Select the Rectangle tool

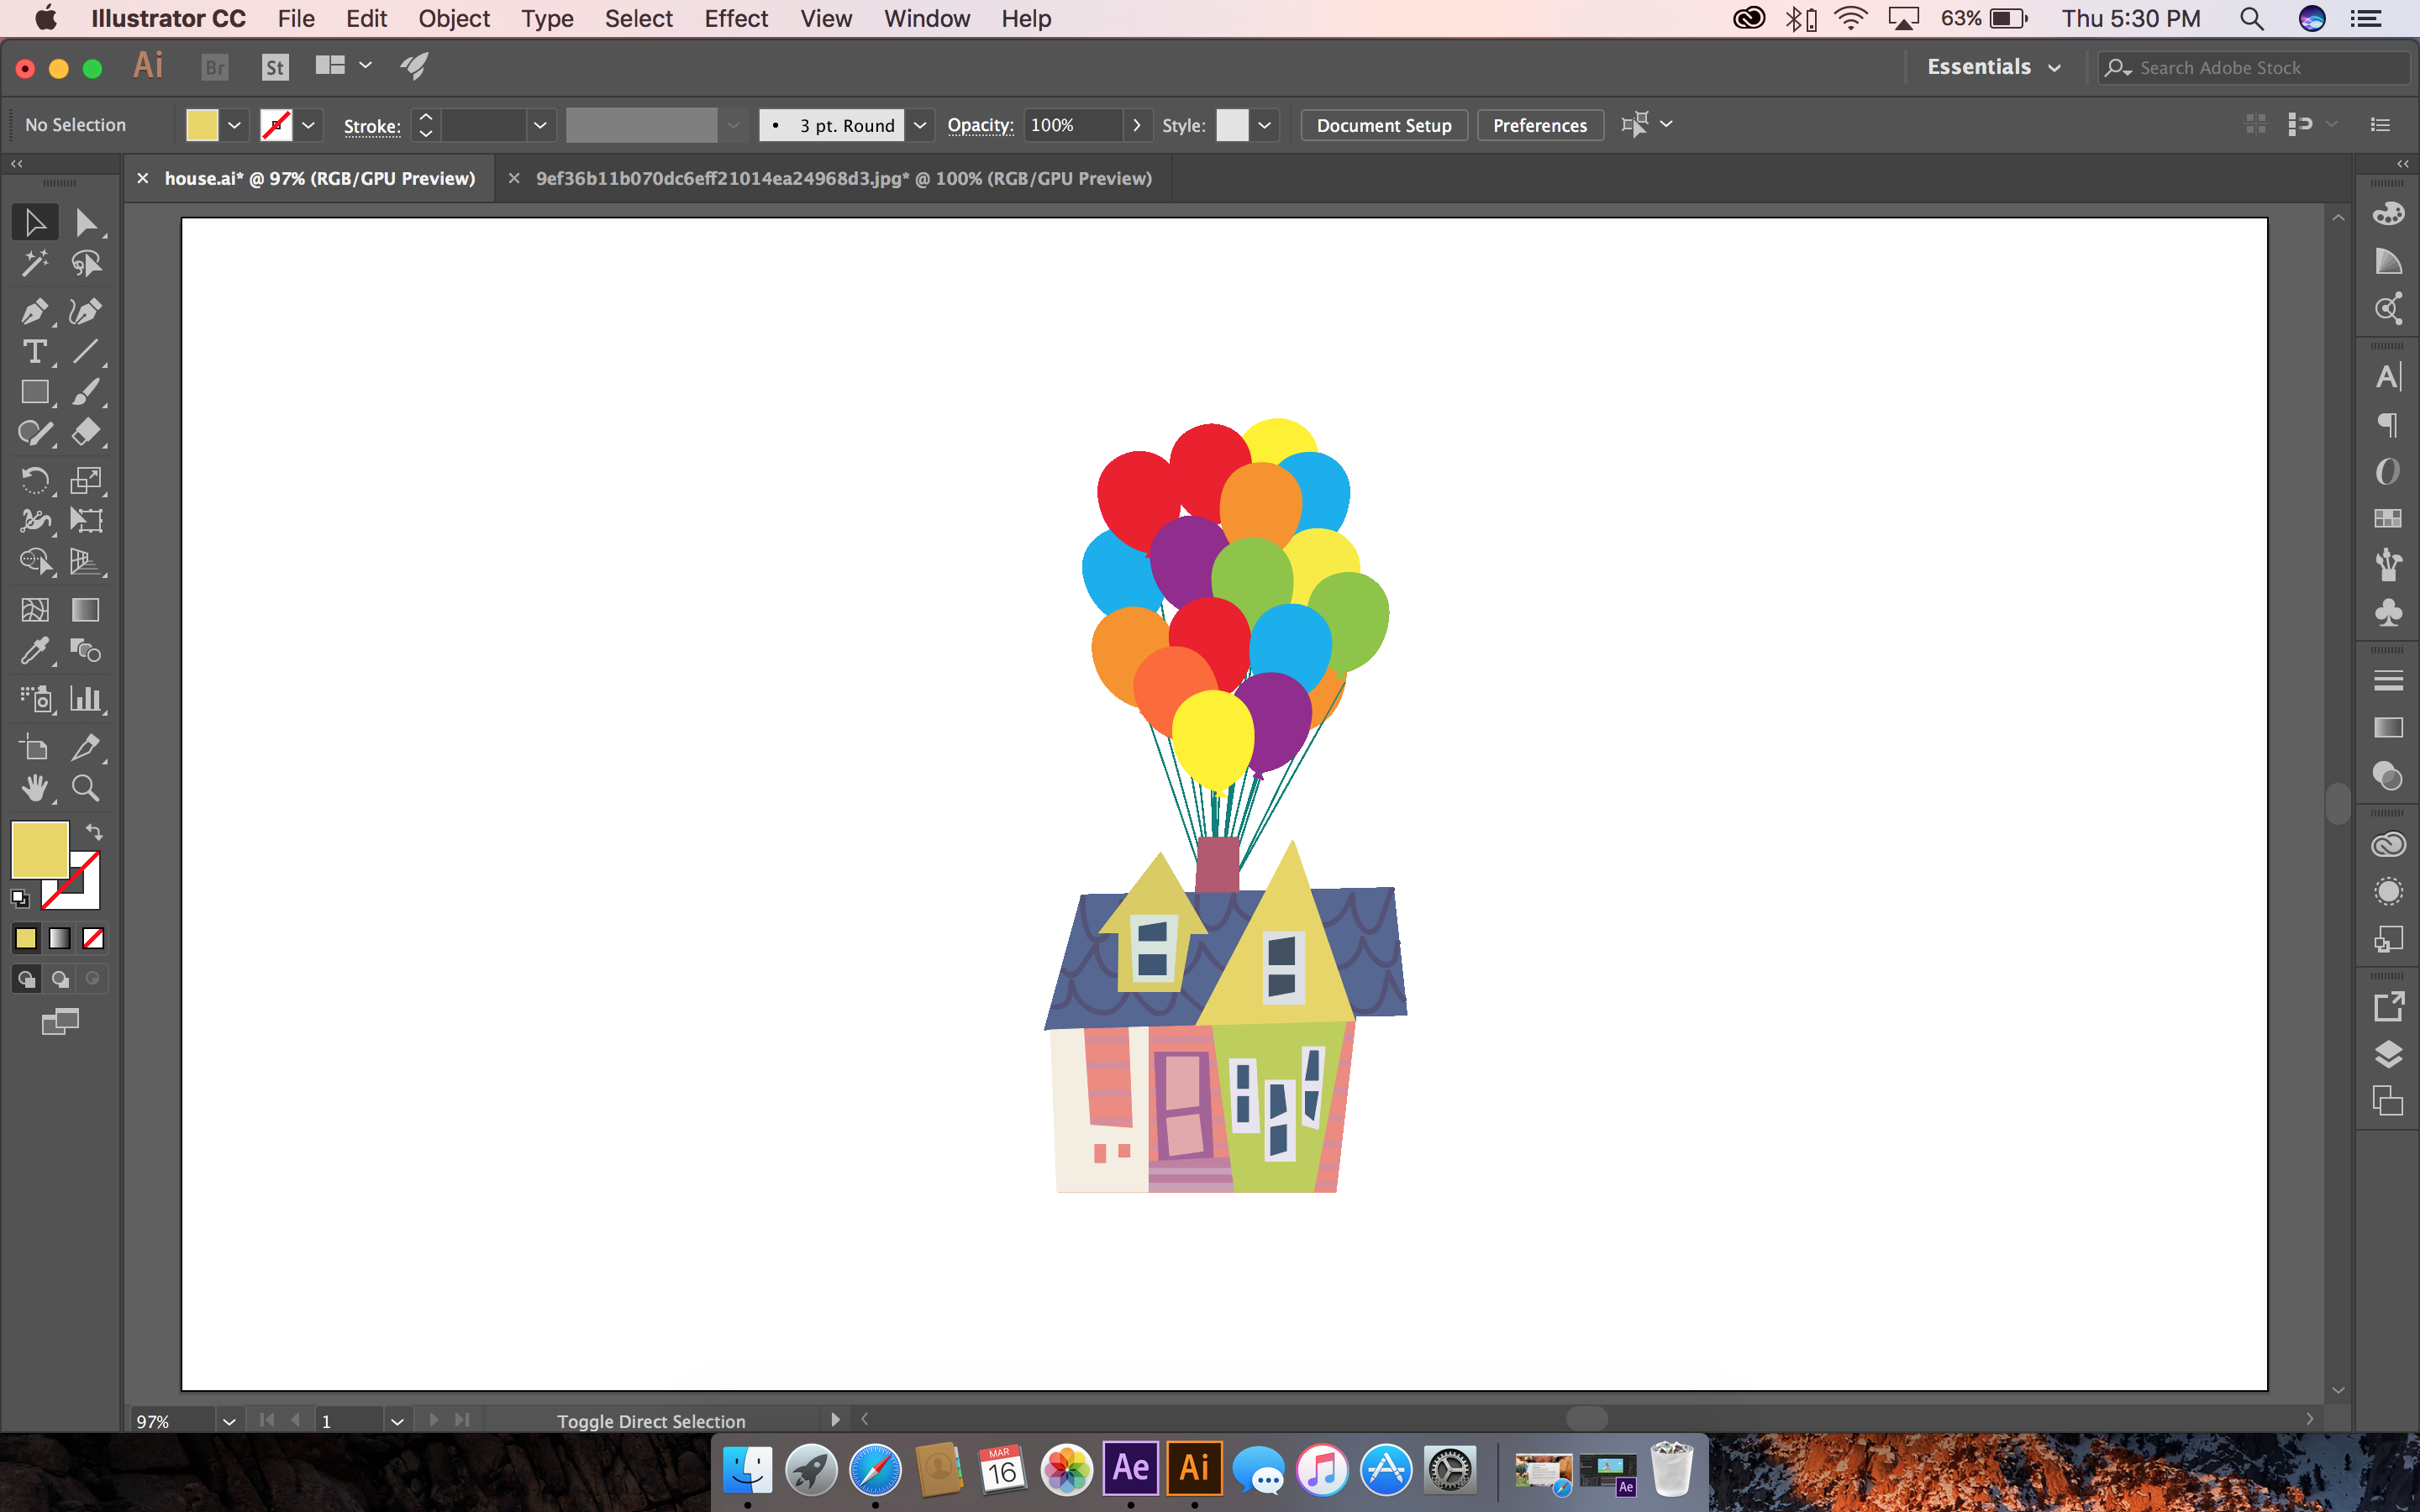point(35,392)
